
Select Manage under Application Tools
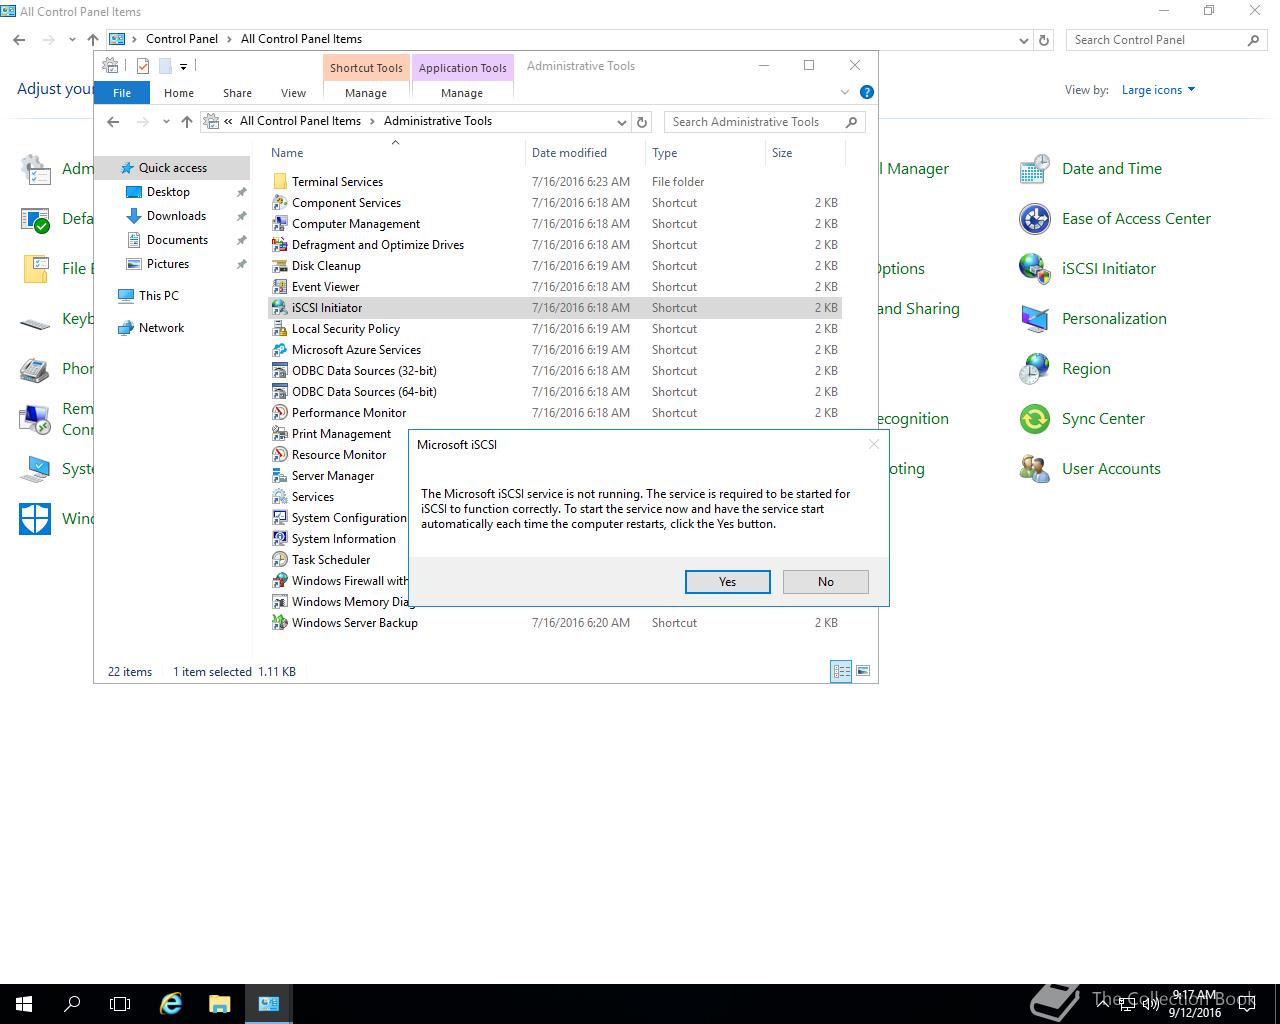(462, 93)
